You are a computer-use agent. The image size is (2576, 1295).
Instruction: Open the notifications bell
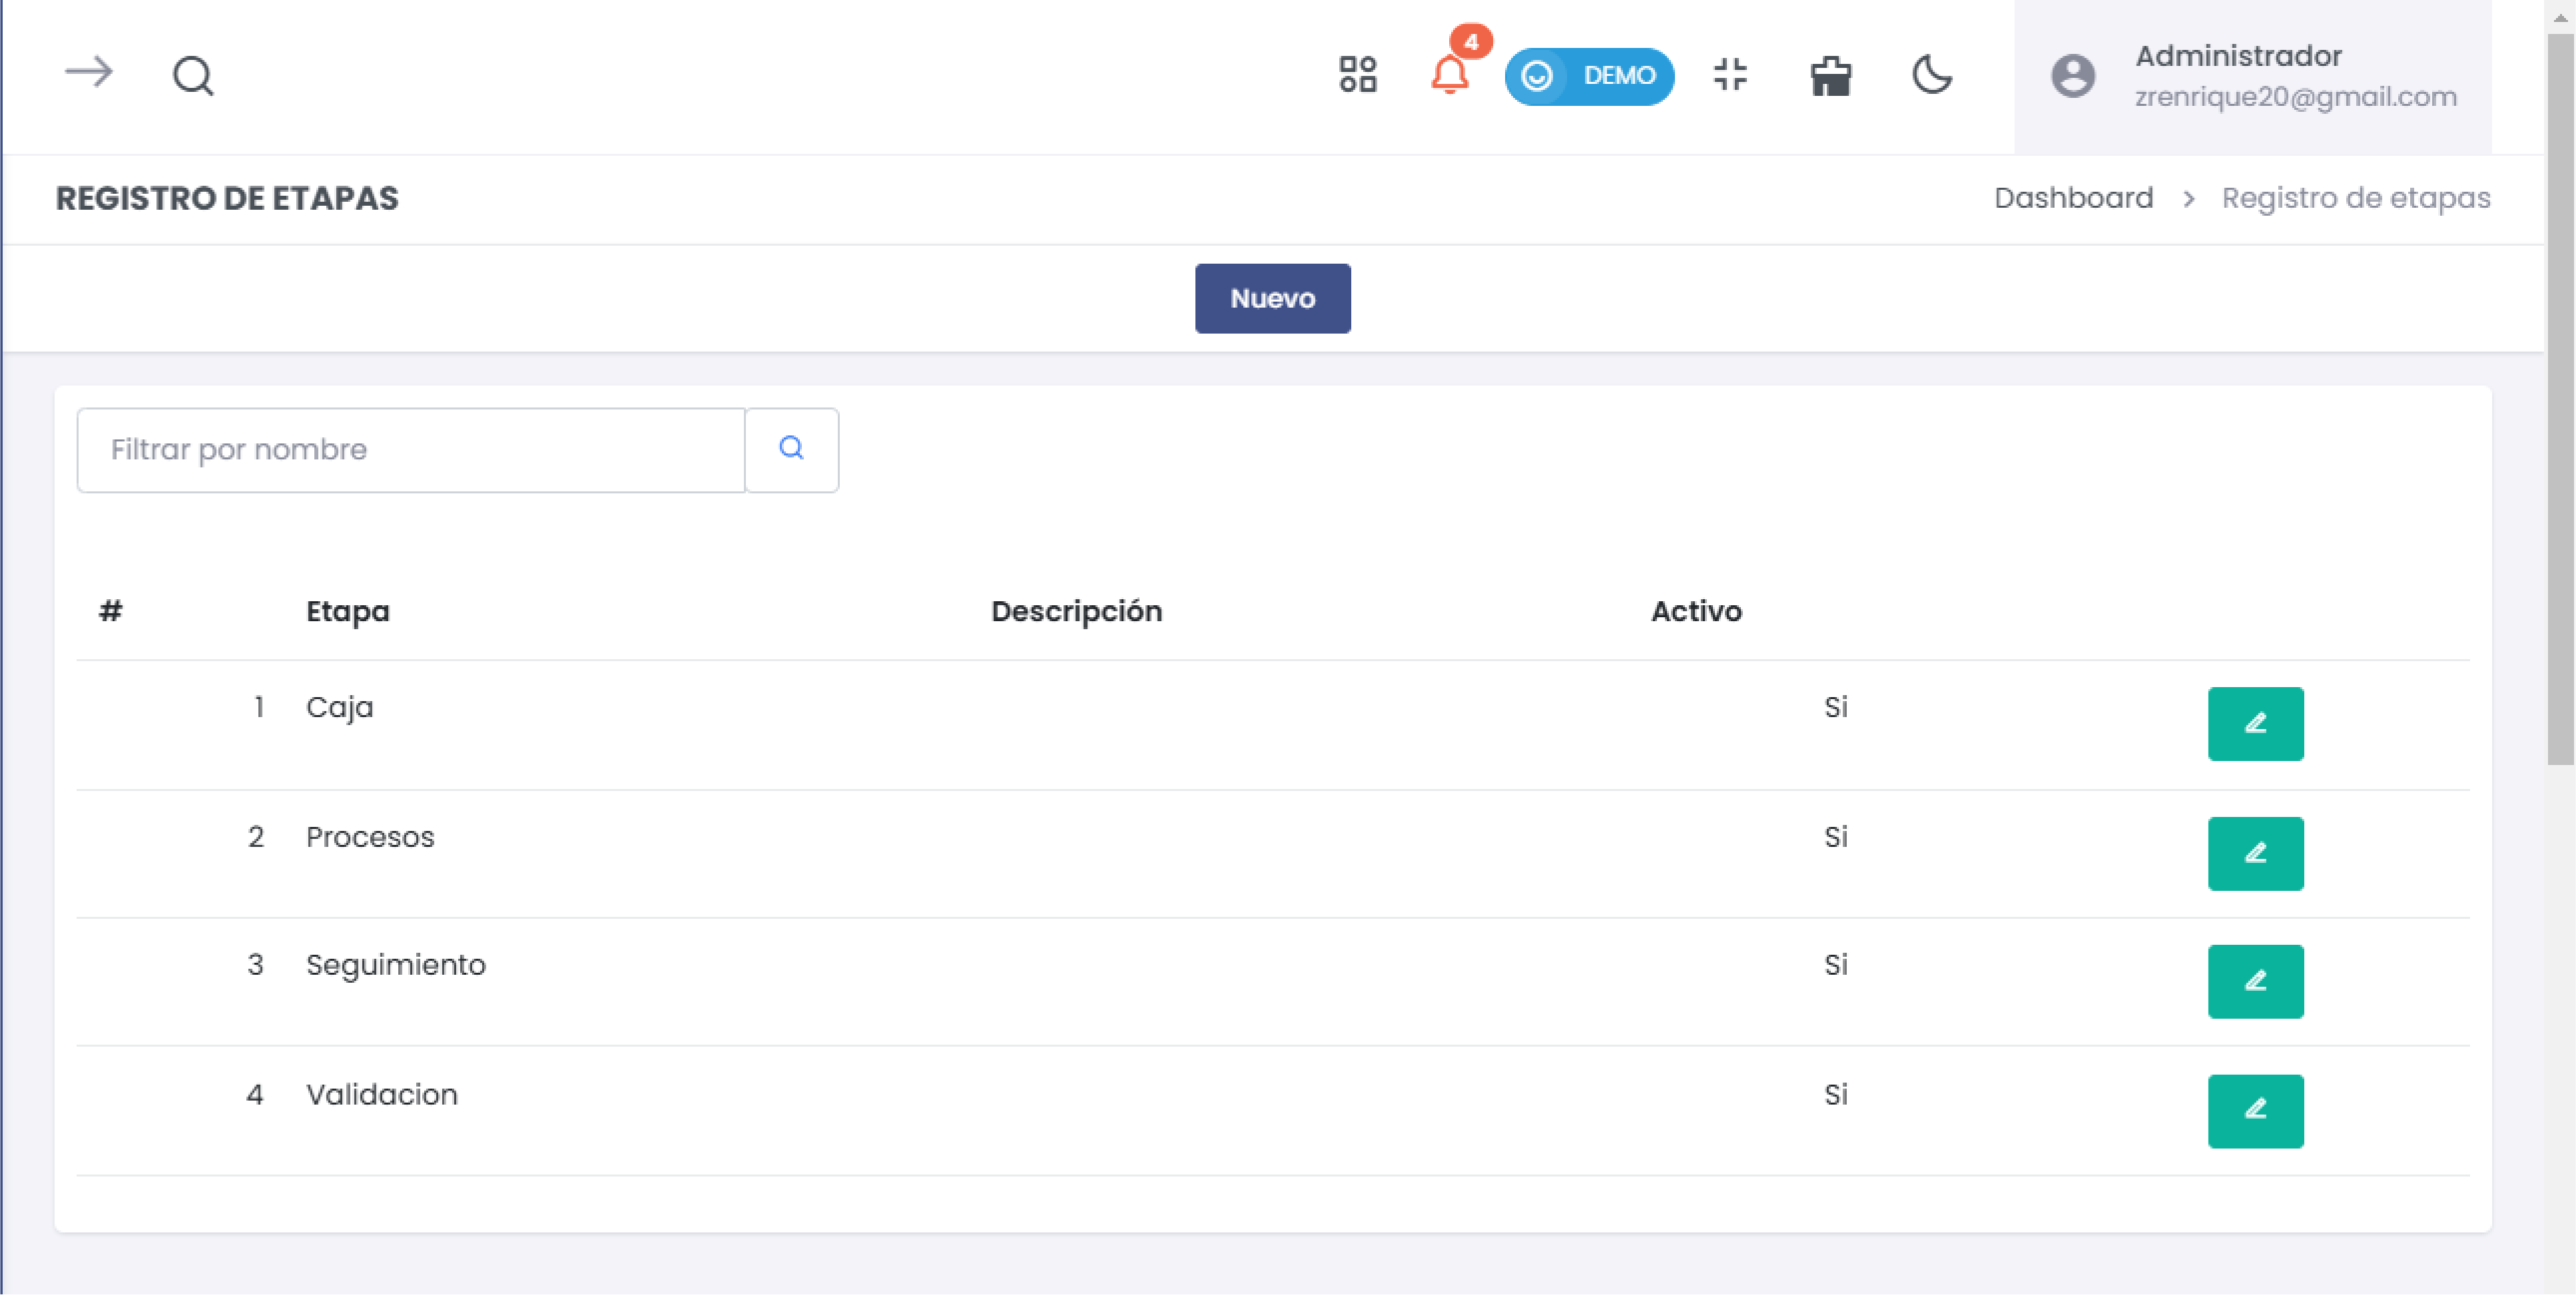(x=1449, y=75)
